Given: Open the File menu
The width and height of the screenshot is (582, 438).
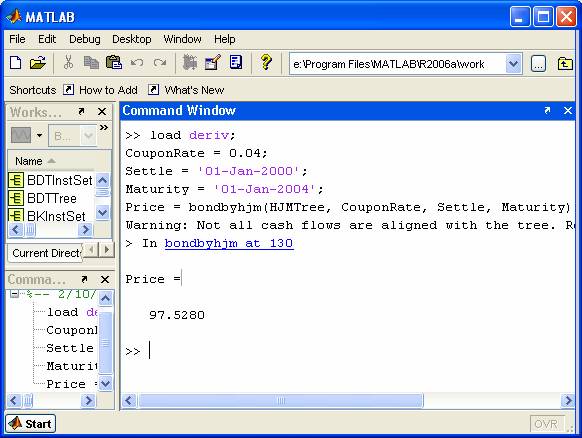Looking at the screenshot, I should pos(17,39).
